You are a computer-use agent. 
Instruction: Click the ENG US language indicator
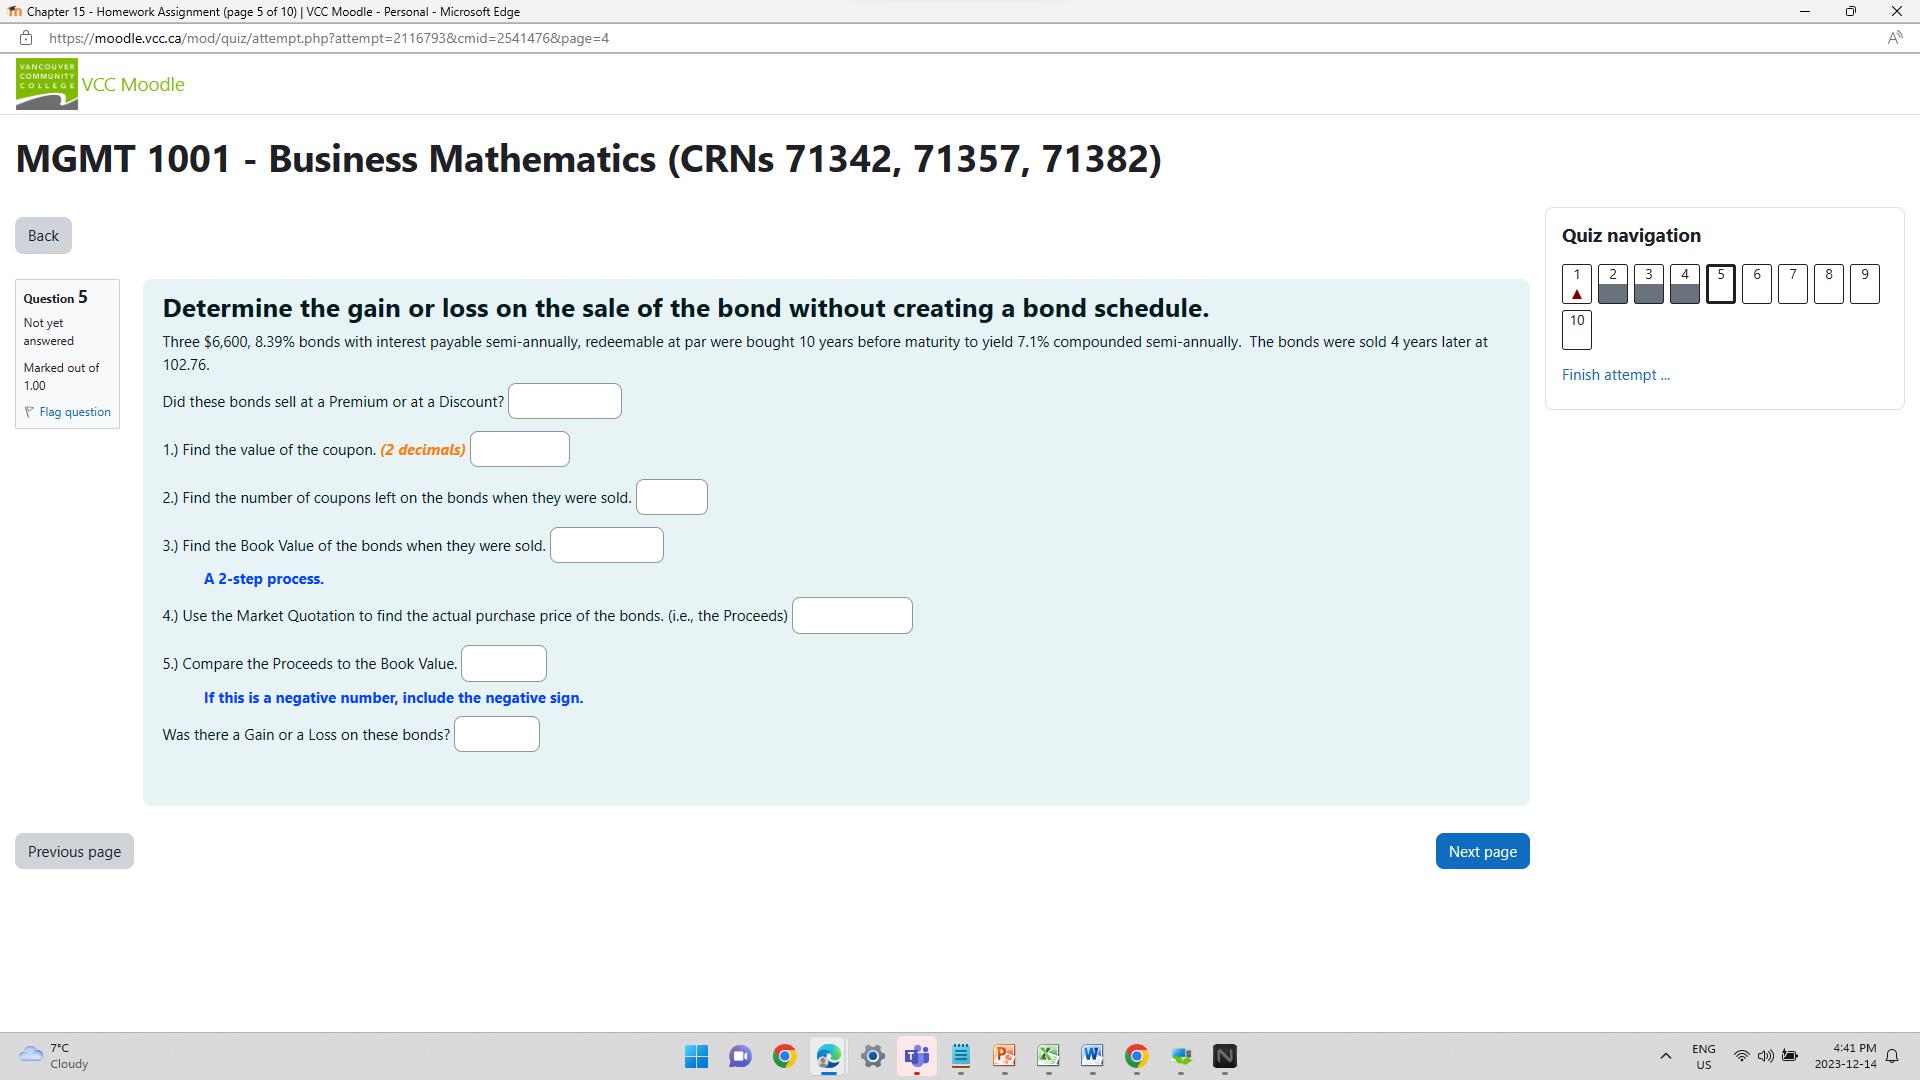(1703, 1056)
